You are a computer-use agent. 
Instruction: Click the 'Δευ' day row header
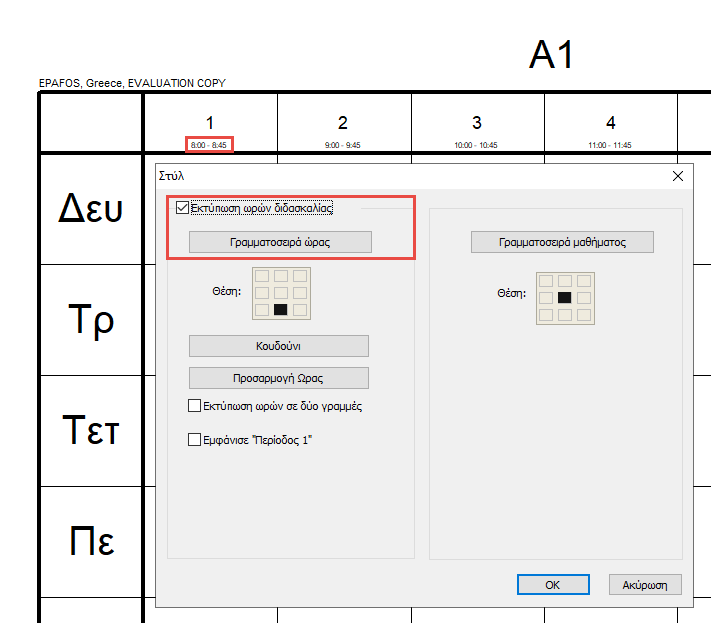click(x=91, y=209)
